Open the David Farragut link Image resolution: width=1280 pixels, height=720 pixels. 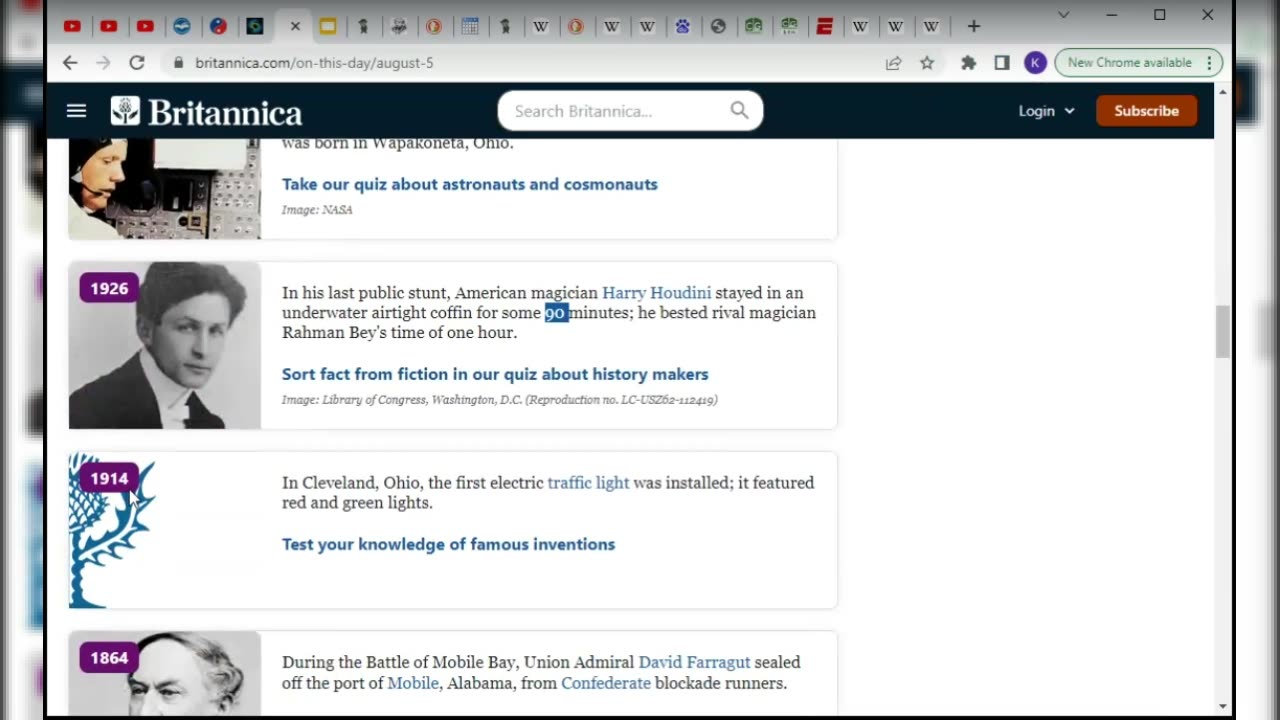tap(694, 662)
